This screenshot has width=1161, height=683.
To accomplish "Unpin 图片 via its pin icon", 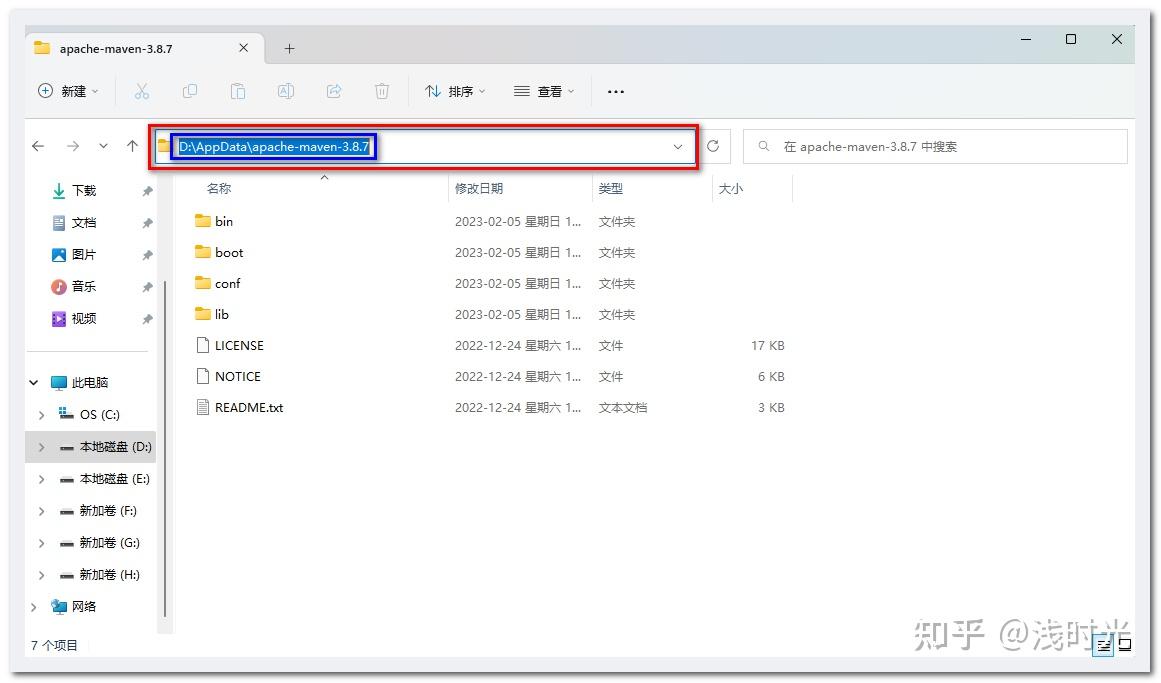I will (147, 255).
